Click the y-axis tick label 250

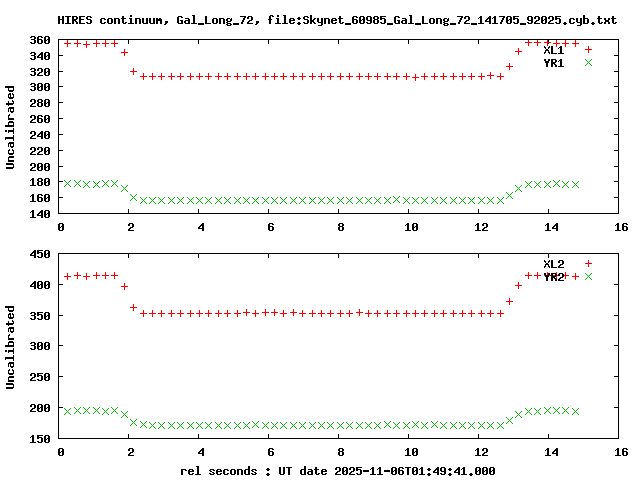pos(40,377)
